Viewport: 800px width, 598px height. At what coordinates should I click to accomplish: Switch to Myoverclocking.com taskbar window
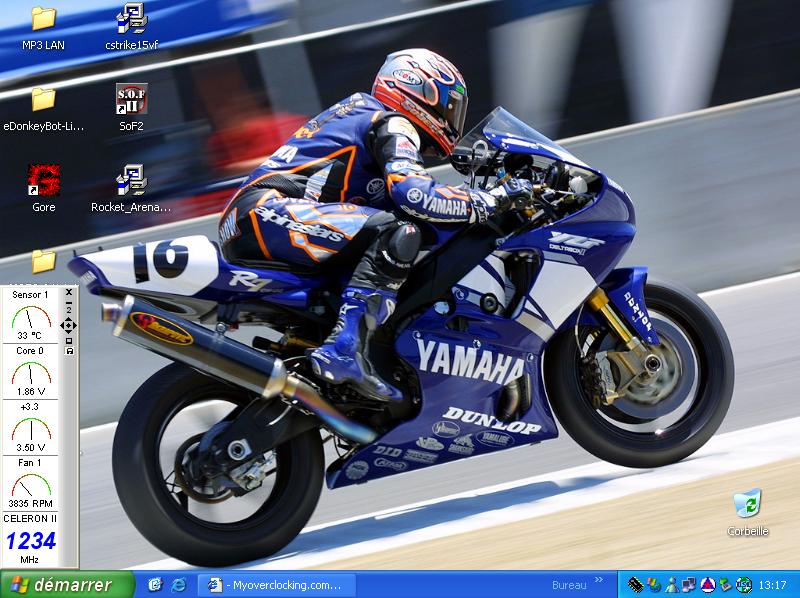(x=276, y=585)
